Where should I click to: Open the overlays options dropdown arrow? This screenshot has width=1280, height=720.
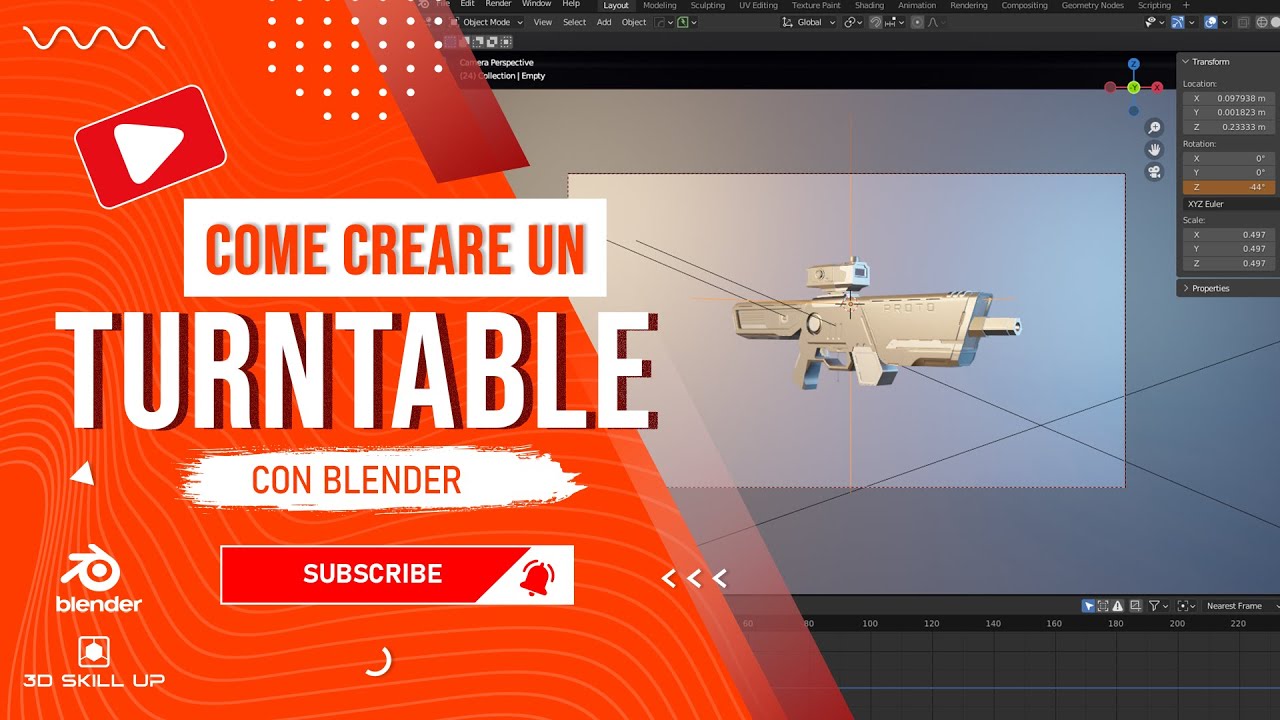[1225, 22]
